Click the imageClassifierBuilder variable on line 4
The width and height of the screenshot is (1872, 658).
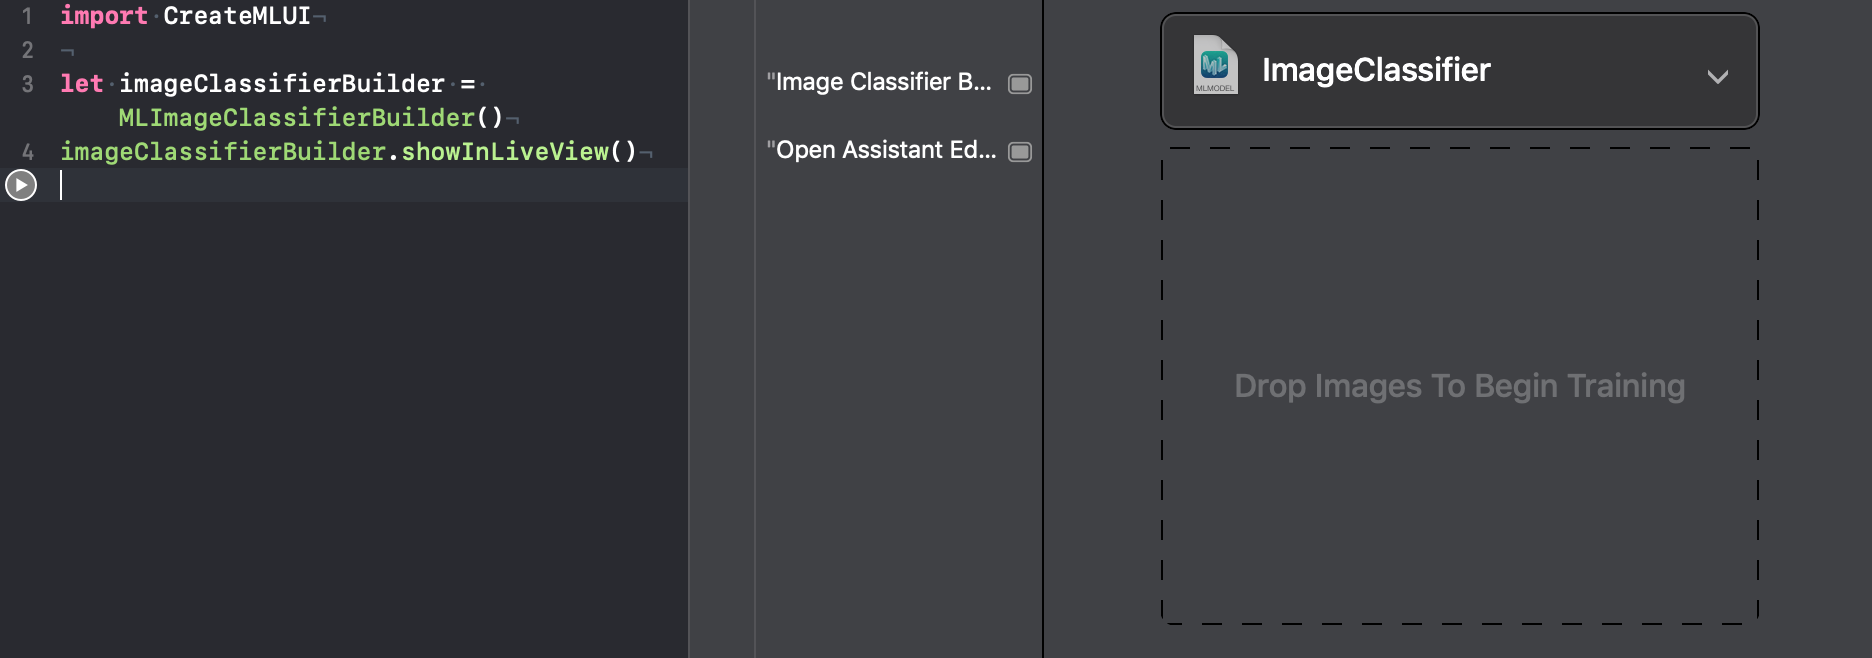point(223,152)
